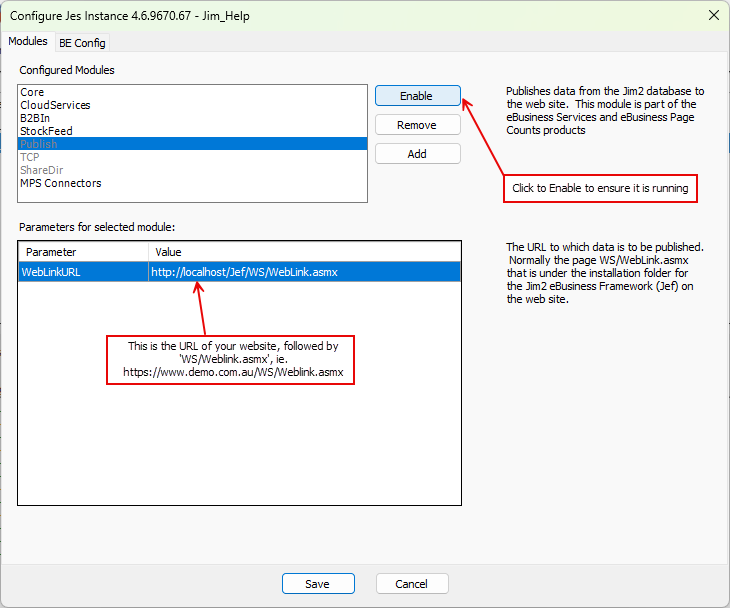Click the Remove module button

[x=418, y=125]
